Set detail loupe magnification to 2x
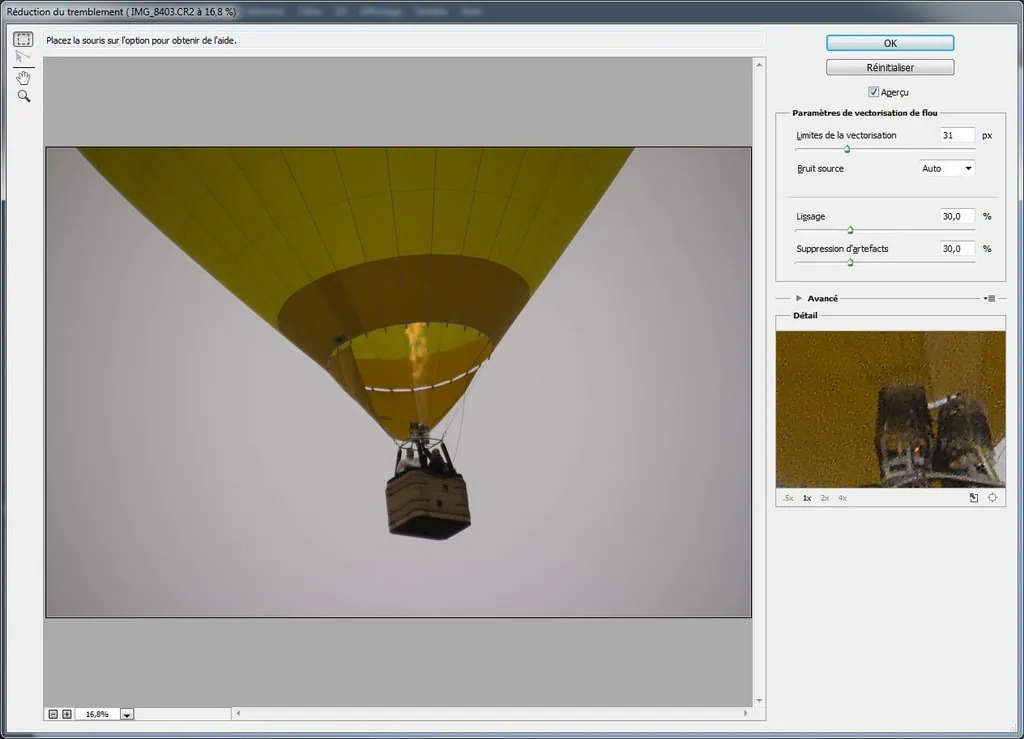This screenshot has width=1024, height=739. (x=825, y=498)
